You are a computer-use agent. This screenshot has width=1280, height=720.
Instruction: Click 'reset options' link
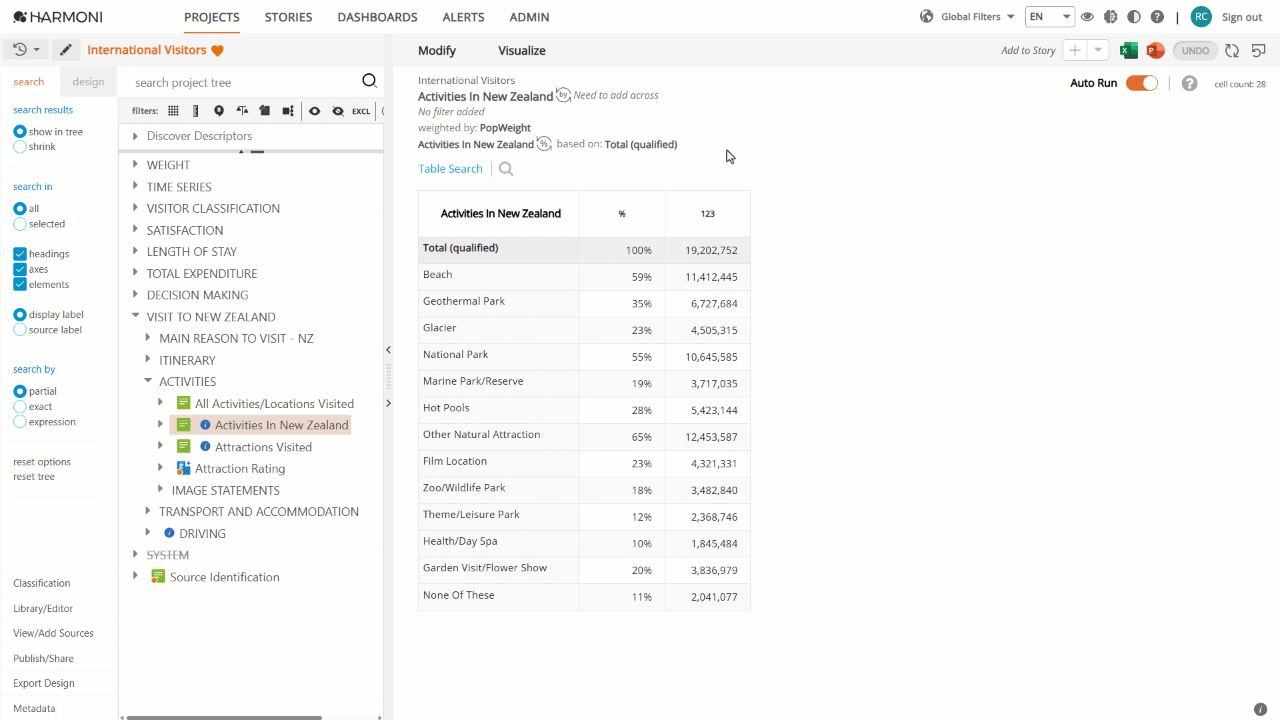coord(42,462)
